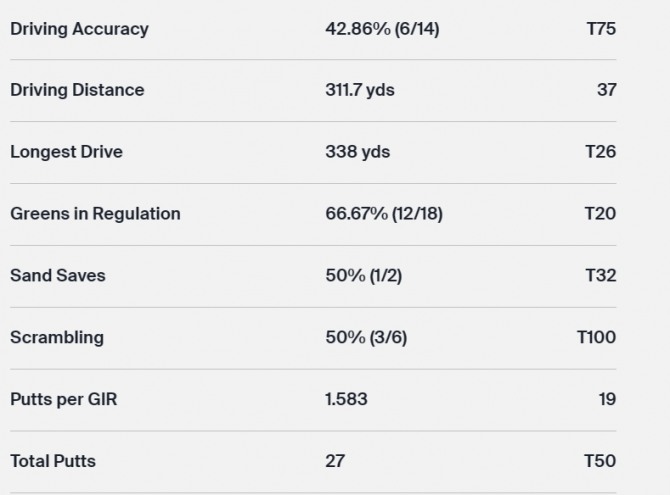Viewport: 670px width, 495px height.
Task: Click the rank 37 for Driving Distance
Action: 606,90
